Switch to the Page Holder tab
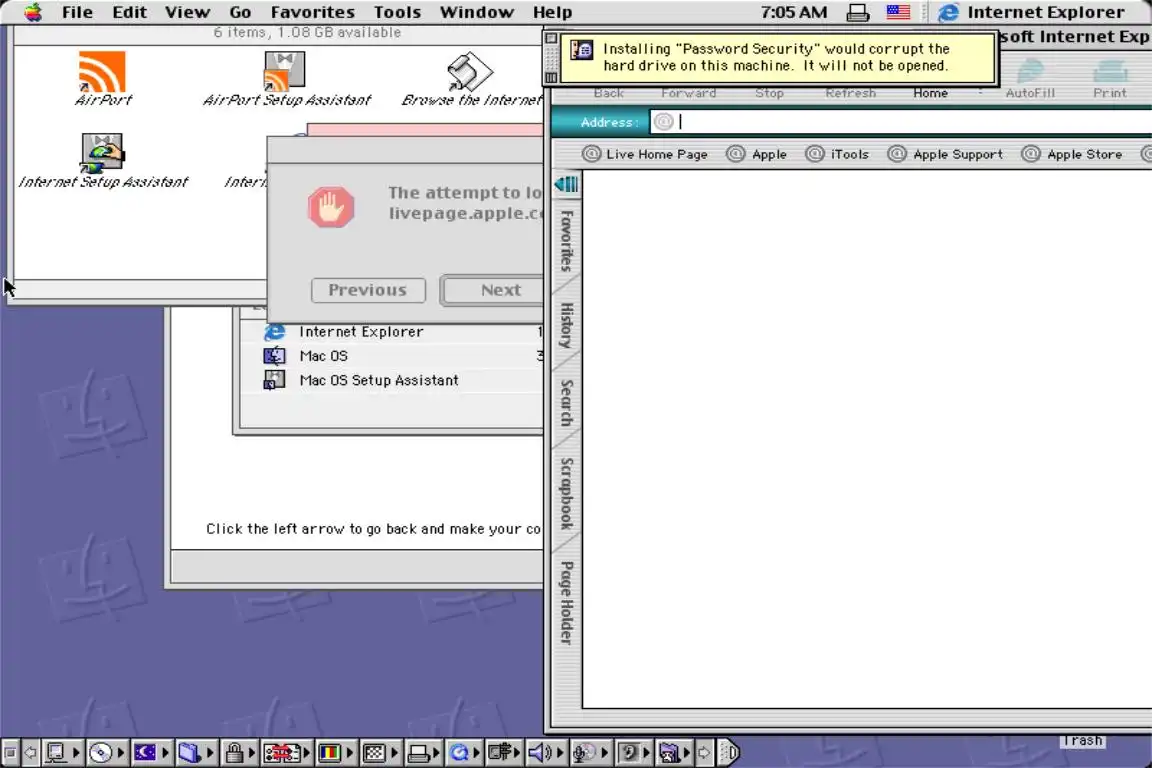The width and height of the screenshot is (1152, 768). (566, 603)
